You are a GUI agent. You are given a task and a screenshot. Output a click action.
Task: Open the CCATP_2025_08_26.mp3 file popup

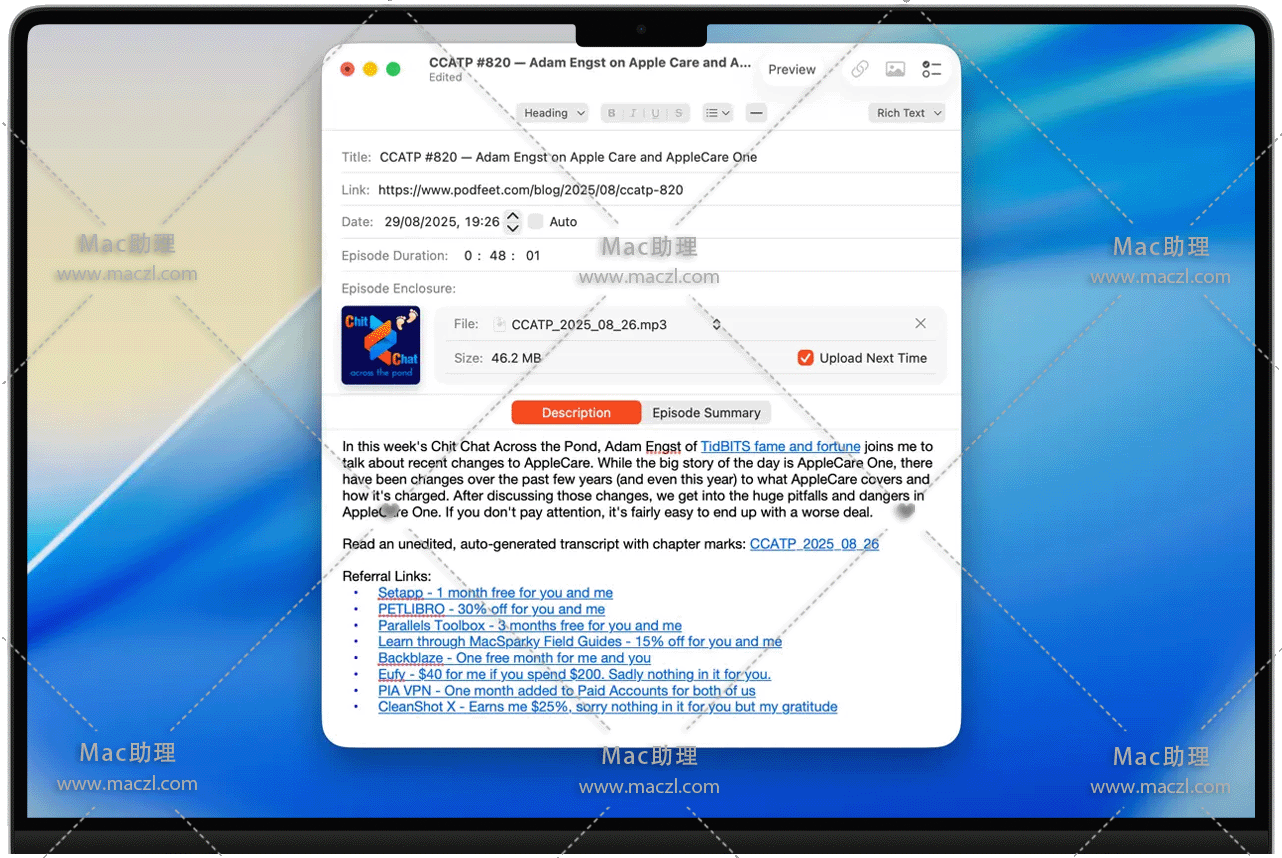[607, 324]
